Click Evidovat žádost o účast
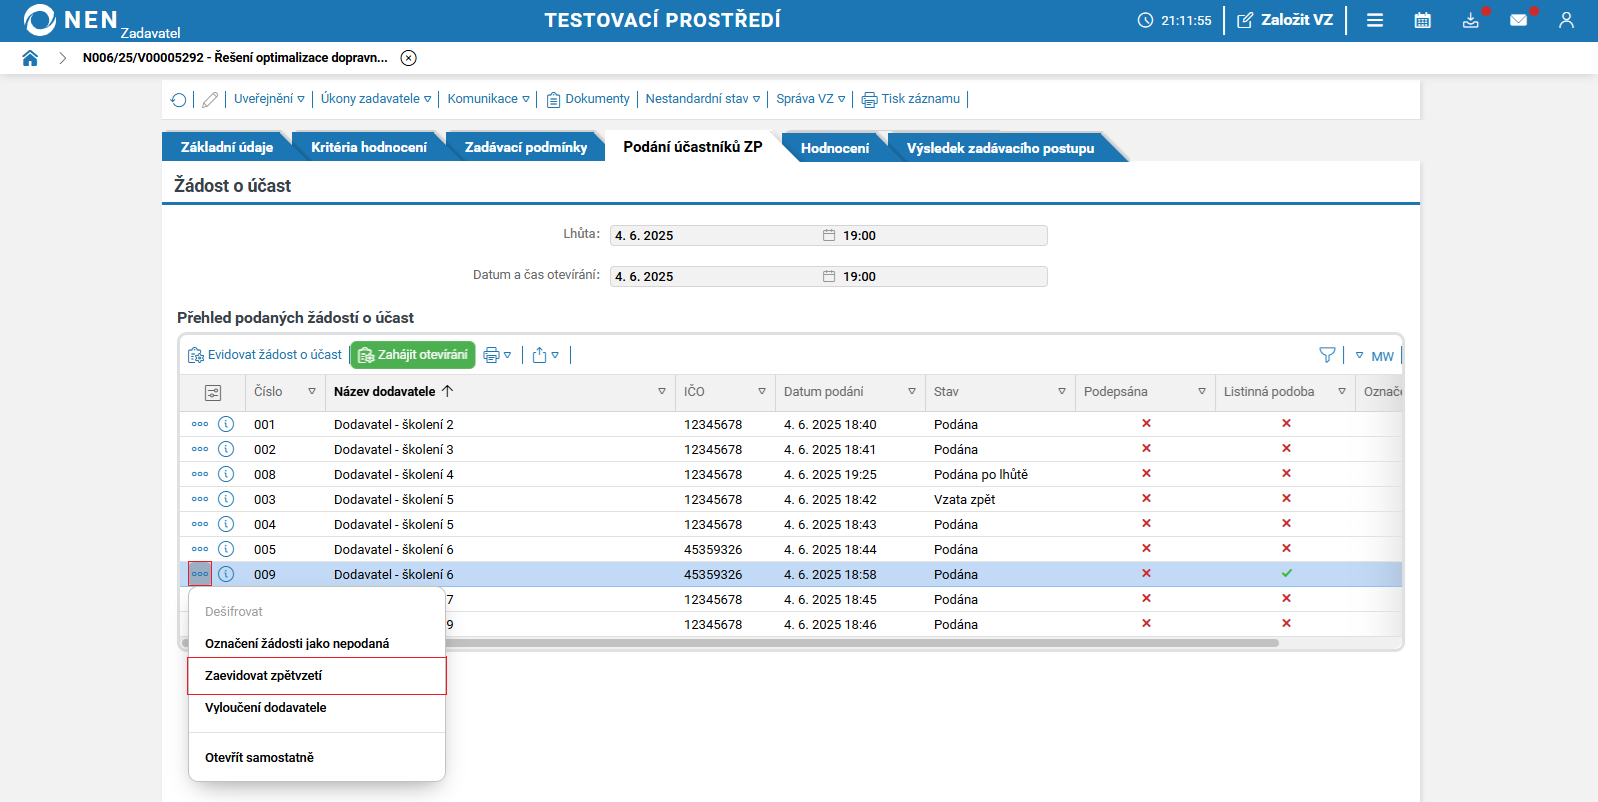This screenshot has width=1598, height=802. point(265,355)
